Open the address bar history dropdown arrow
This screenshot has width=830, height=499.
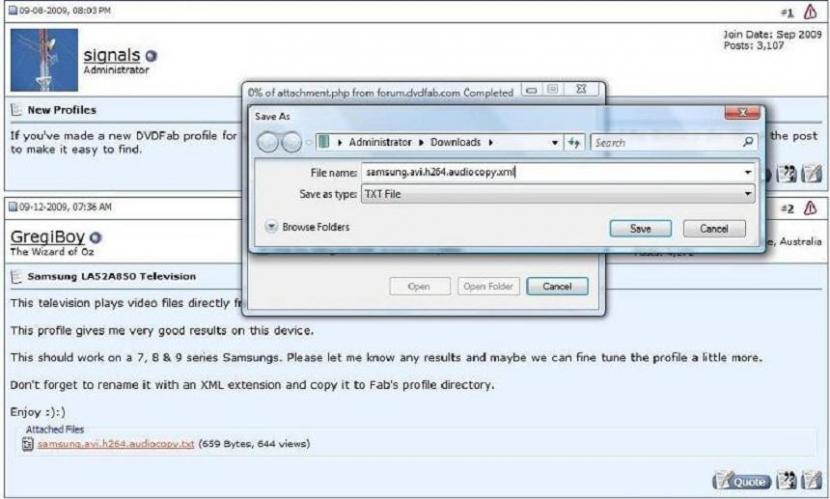click(x=555, y=143)
